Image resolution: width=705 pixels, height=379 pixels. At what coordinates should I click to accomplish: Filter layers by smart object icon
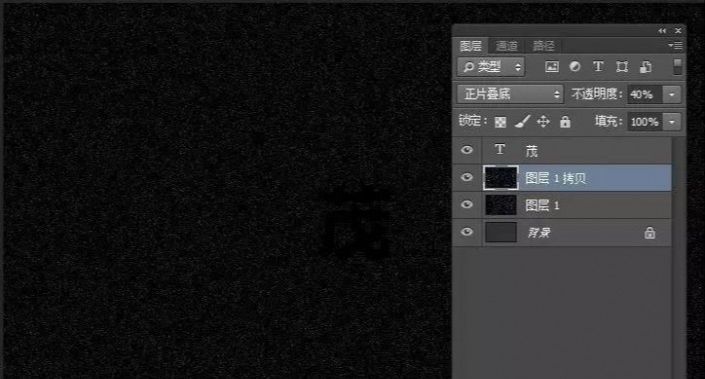click(646, 67)
